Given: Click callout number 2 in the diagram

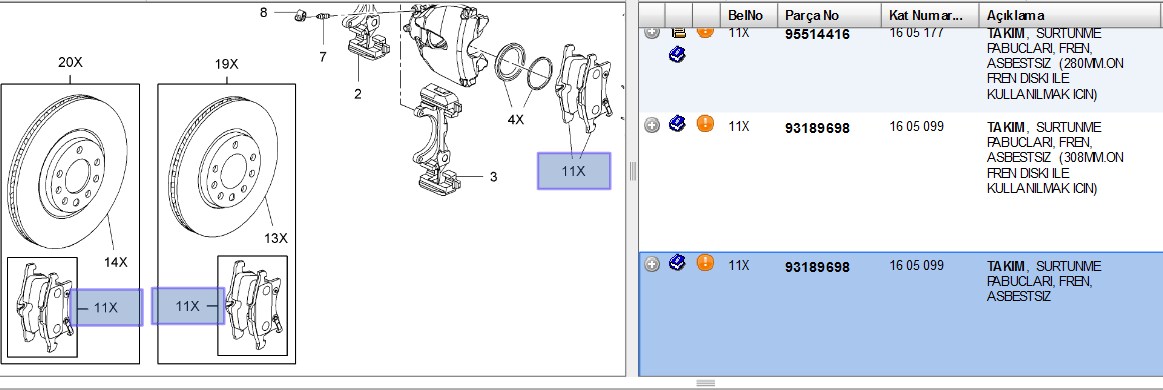Looking at the screenshot, I should click(x=358, y=94).
